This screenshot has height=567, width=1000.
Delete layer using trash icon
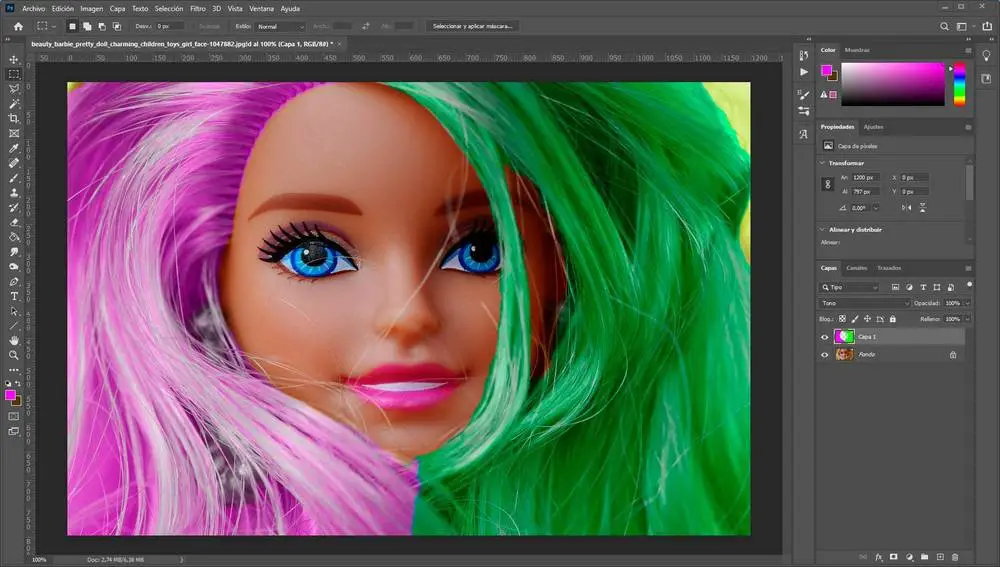[x=955, y=556]
